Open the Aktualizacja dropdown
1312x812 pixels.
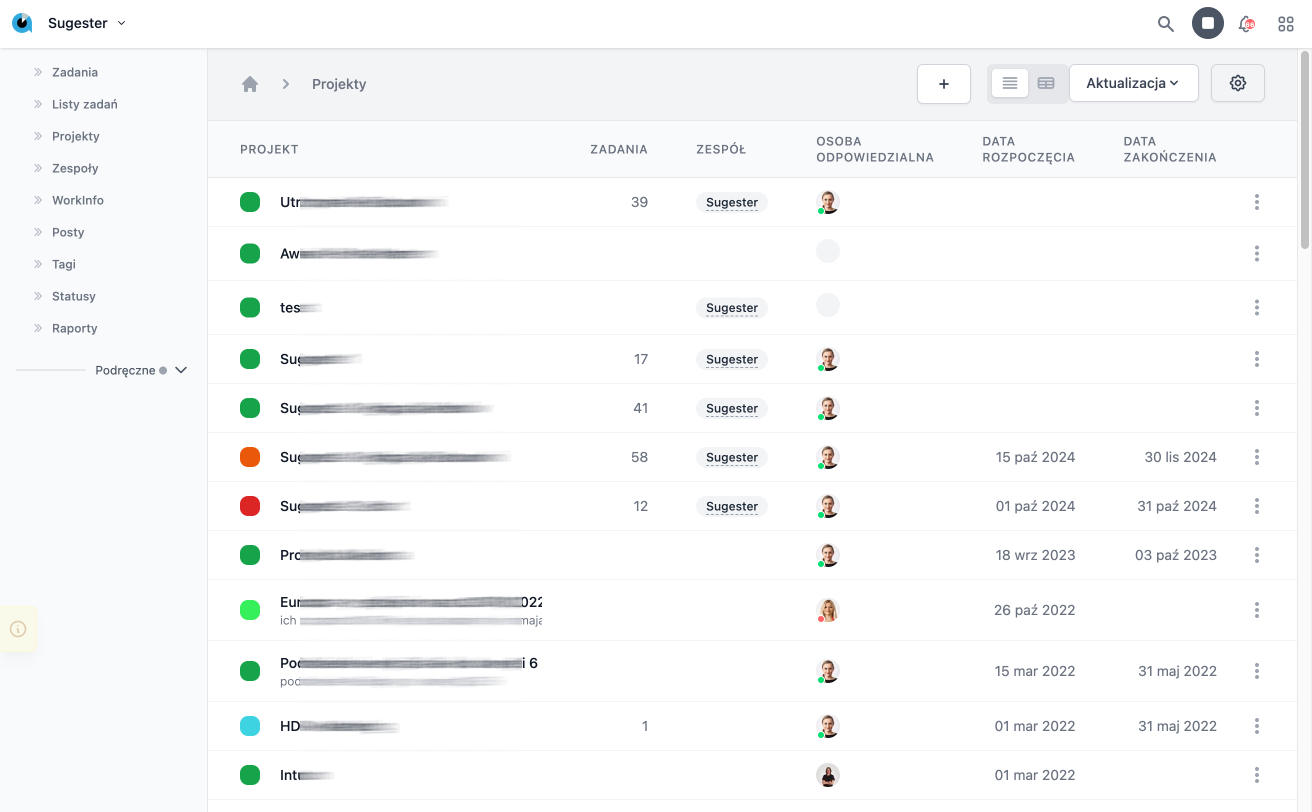[x=1133, y=83]
